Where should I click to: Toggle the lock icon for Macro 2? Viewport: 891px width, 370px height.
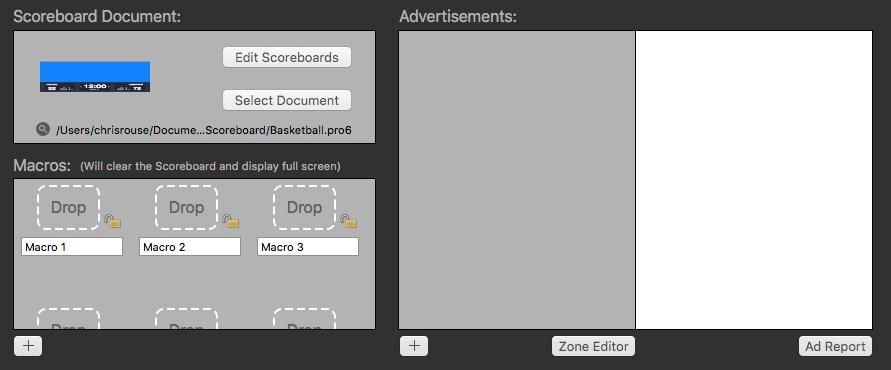click(231, 221)
